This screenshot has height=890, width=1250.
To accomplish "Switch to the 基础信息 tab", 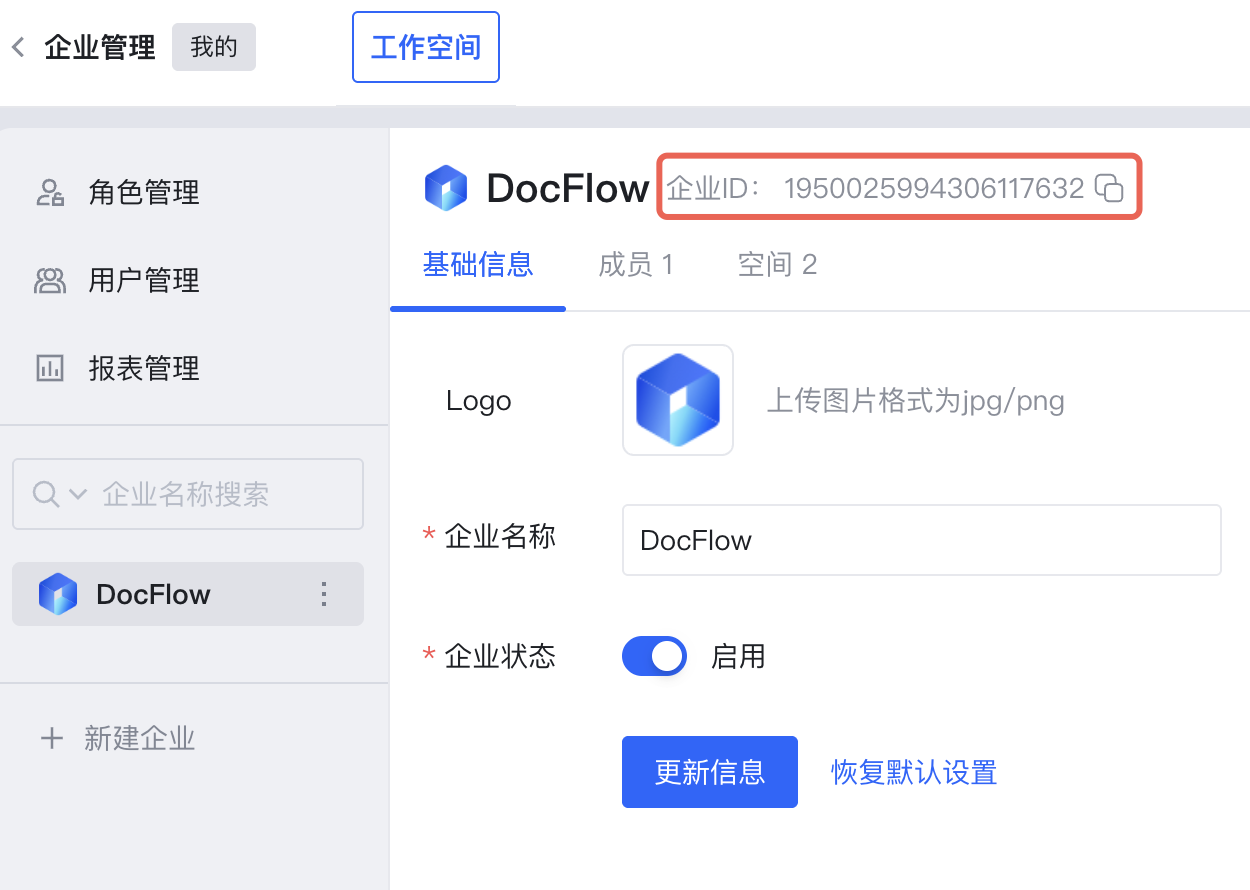I will 478,265.
